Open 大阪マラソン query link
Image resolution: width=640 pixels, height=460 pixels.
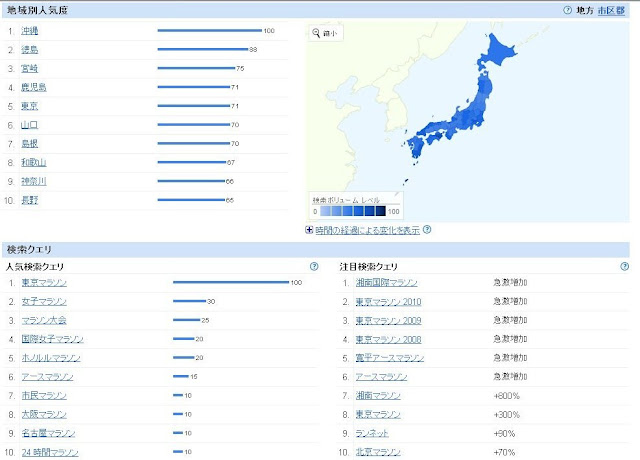(x=44, y=414)
